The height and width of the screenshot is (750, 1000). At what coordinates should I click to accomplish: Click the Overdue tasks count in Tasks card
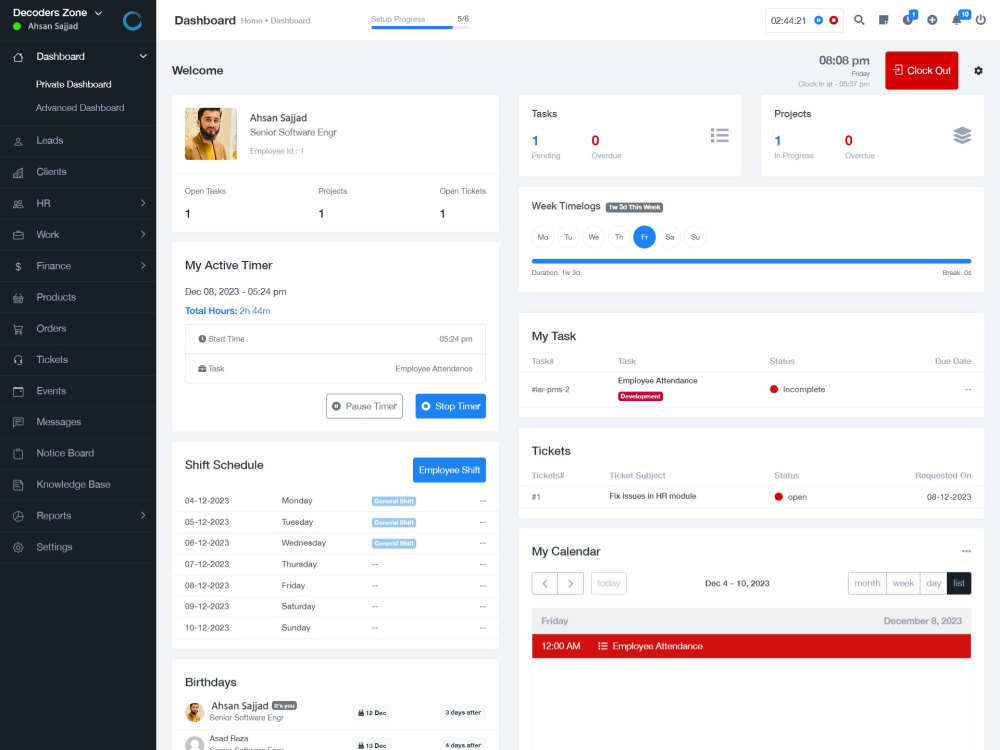pyautogui.click(x=595, y=141)
